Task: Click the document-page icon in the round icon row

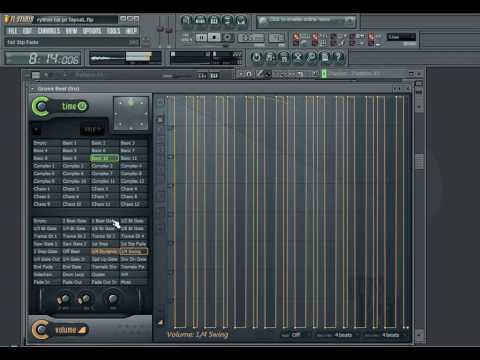Action: pyautogui.click(x=325, y=57)
